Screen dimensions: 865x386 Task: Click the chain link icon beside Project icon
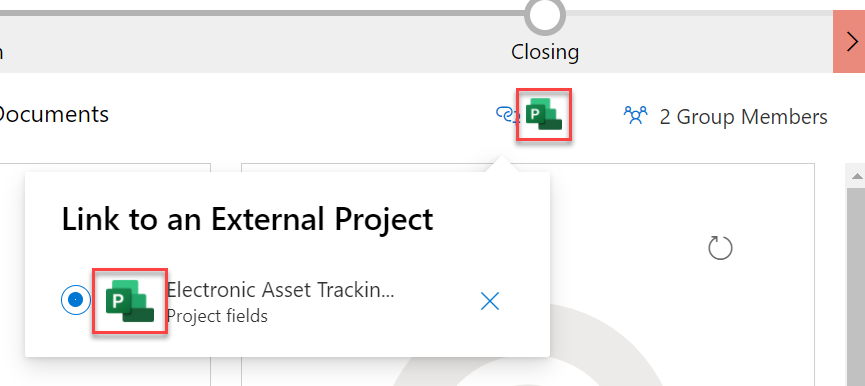(507, 114)
